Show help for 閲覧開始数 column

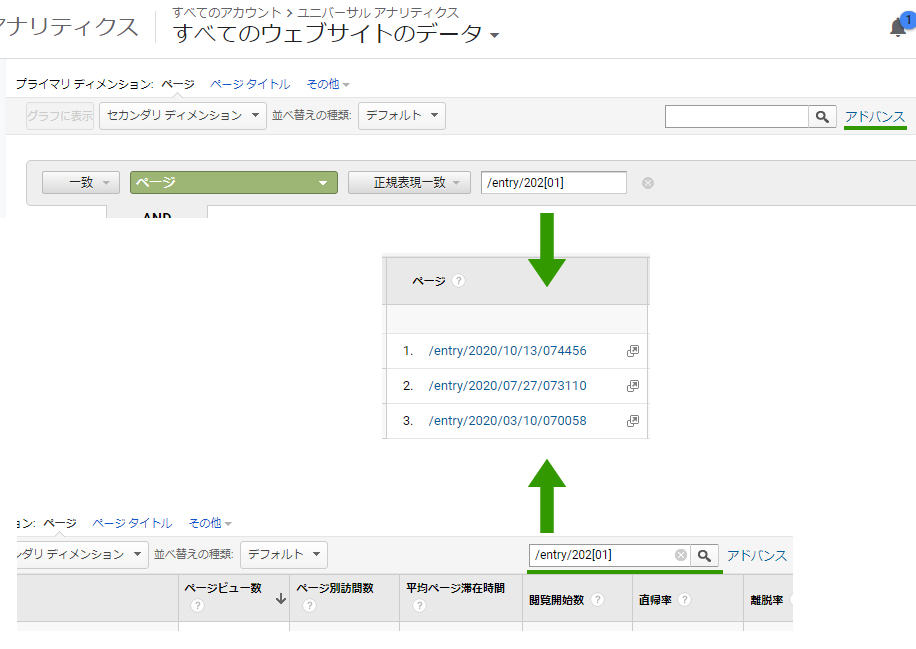tap(597, 600)
